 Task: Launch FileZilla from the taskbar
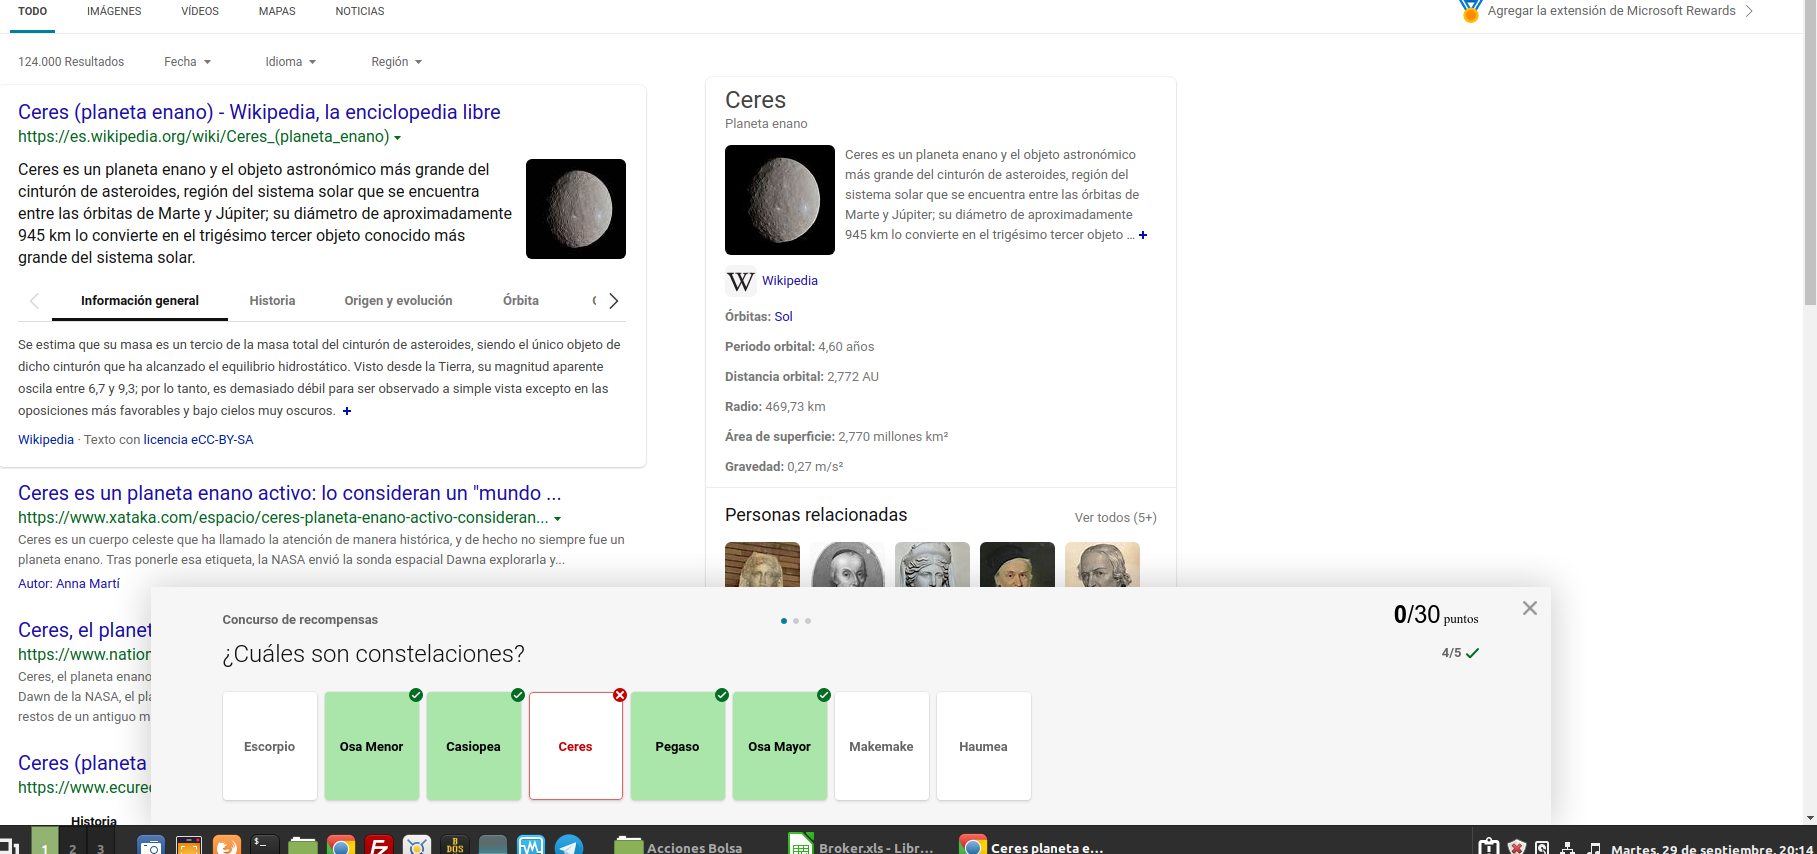tap(379, 846)
